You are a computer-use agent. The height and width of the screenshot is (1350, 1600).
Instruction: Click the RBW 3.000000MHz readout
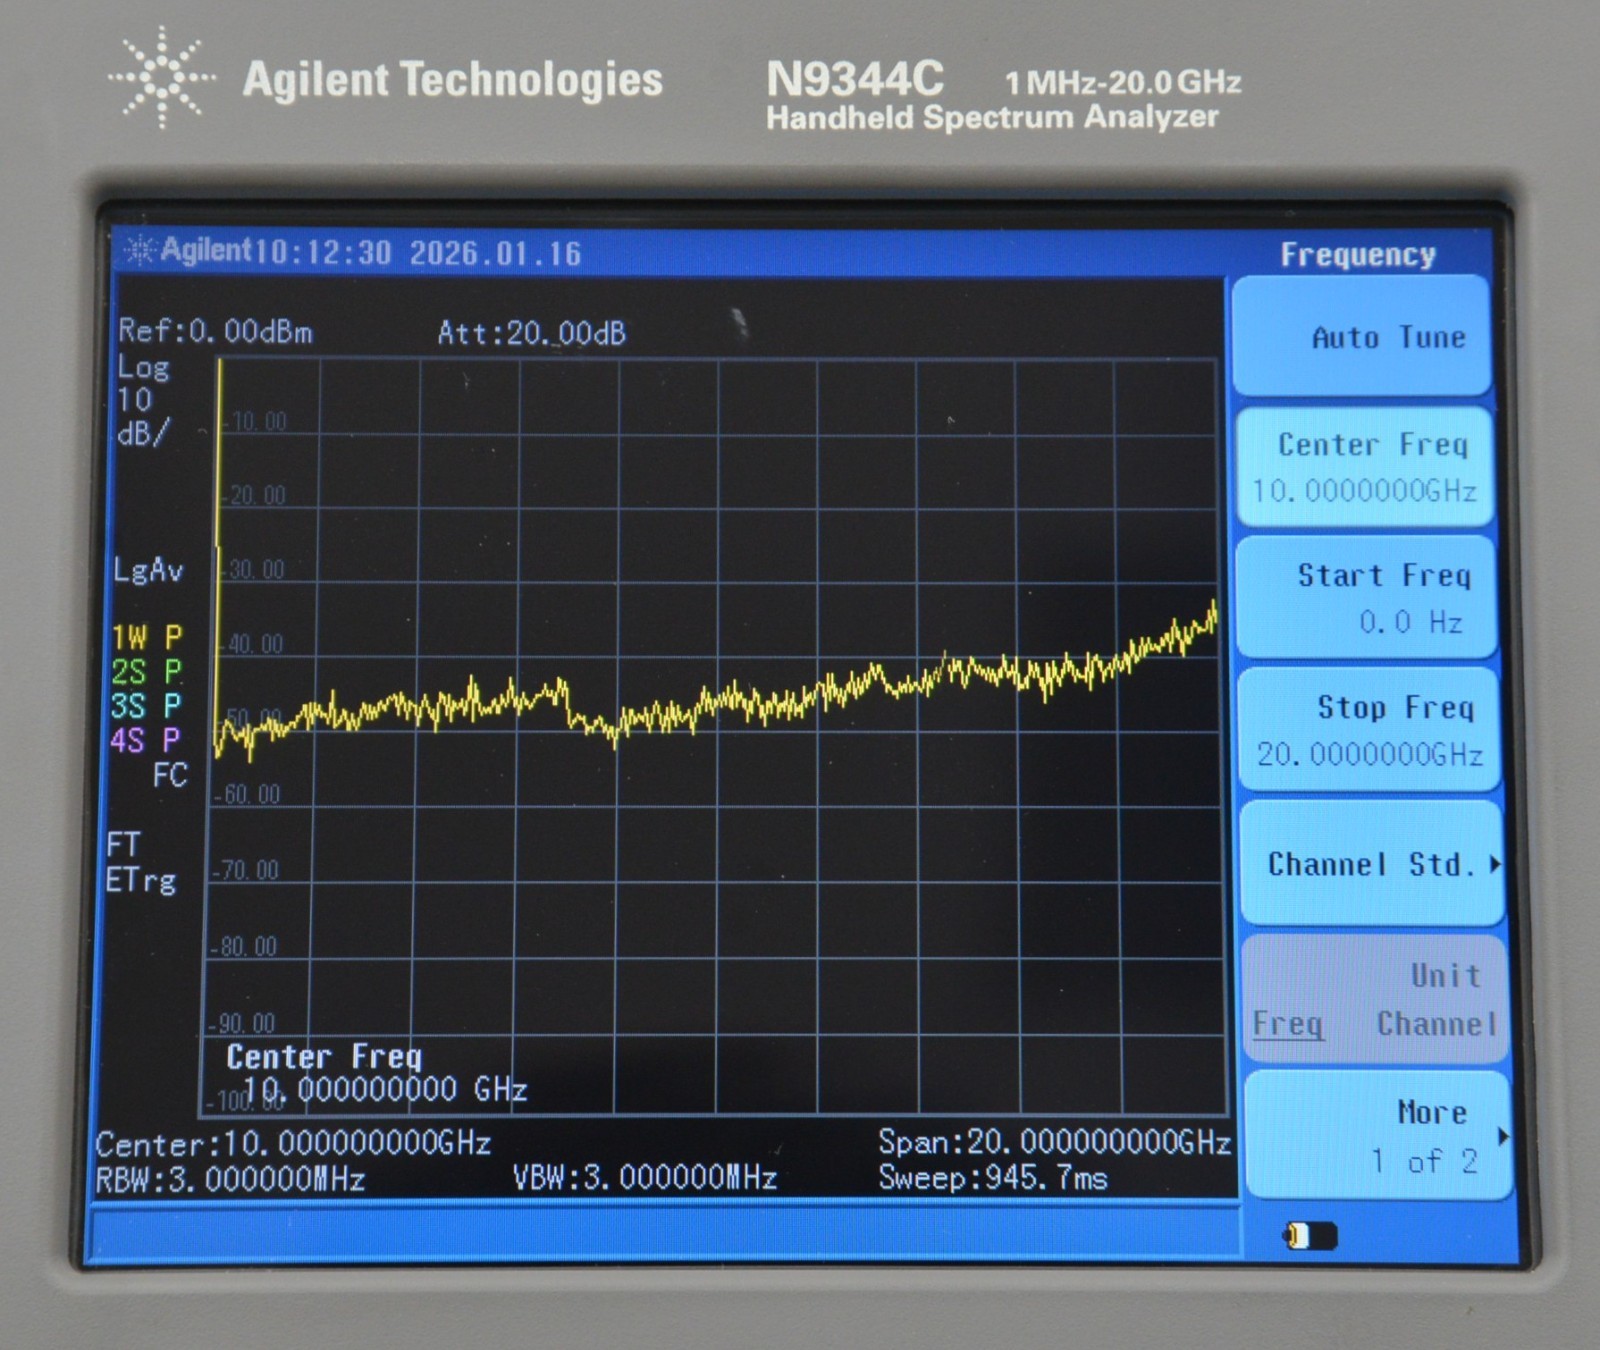pyautogui.click(x=230, y=1180)
